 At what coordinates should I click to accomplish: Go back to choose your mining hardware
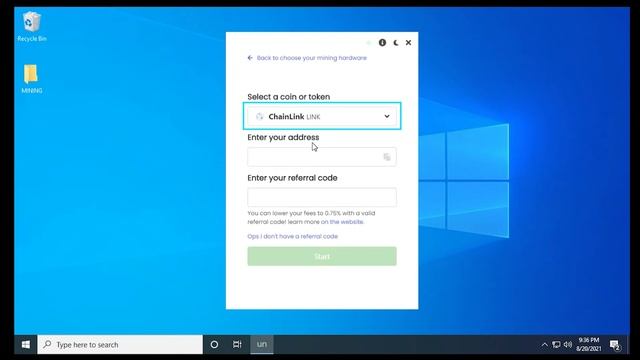pyautogui.click(x=307, y=58)
